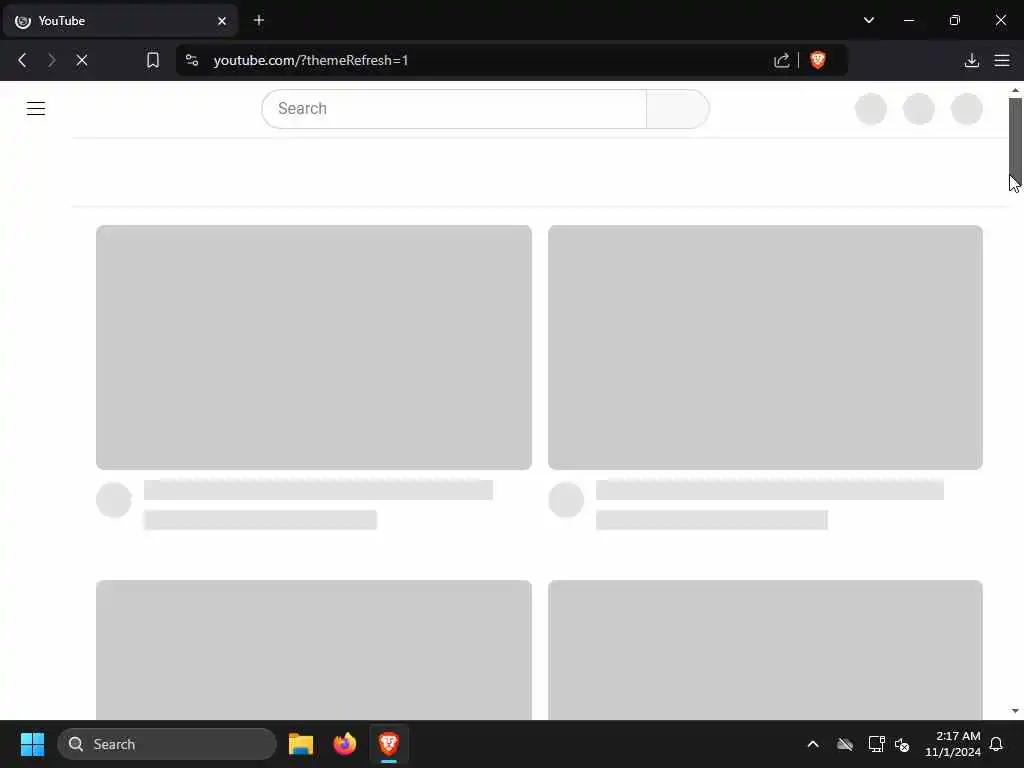
Task: Open the YouTube hamburger guide menu
Action: 36,108
